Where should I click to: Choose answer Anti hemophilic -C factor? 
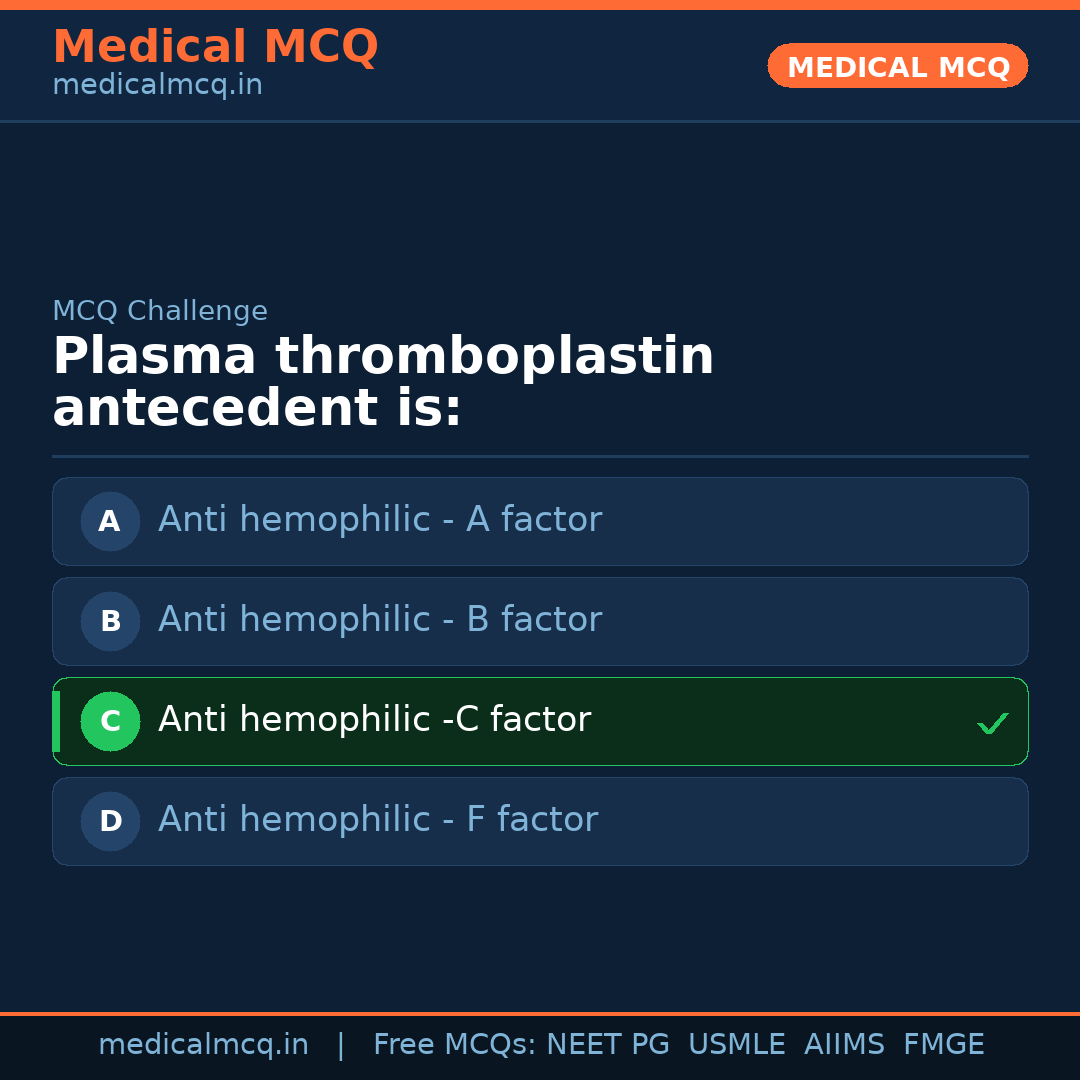coord(374,720)
